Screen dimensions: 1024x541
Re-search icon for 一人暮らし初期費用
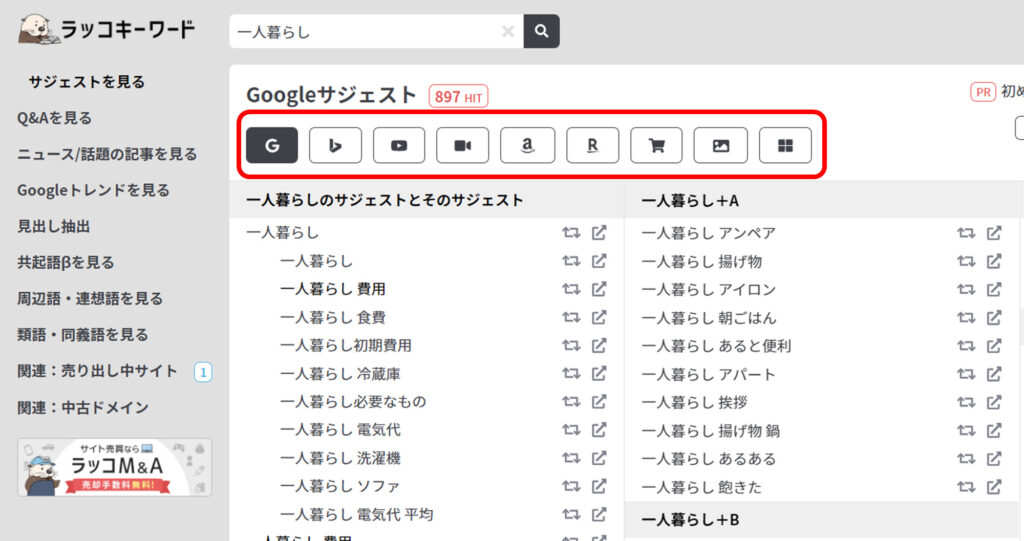[571, 345]
